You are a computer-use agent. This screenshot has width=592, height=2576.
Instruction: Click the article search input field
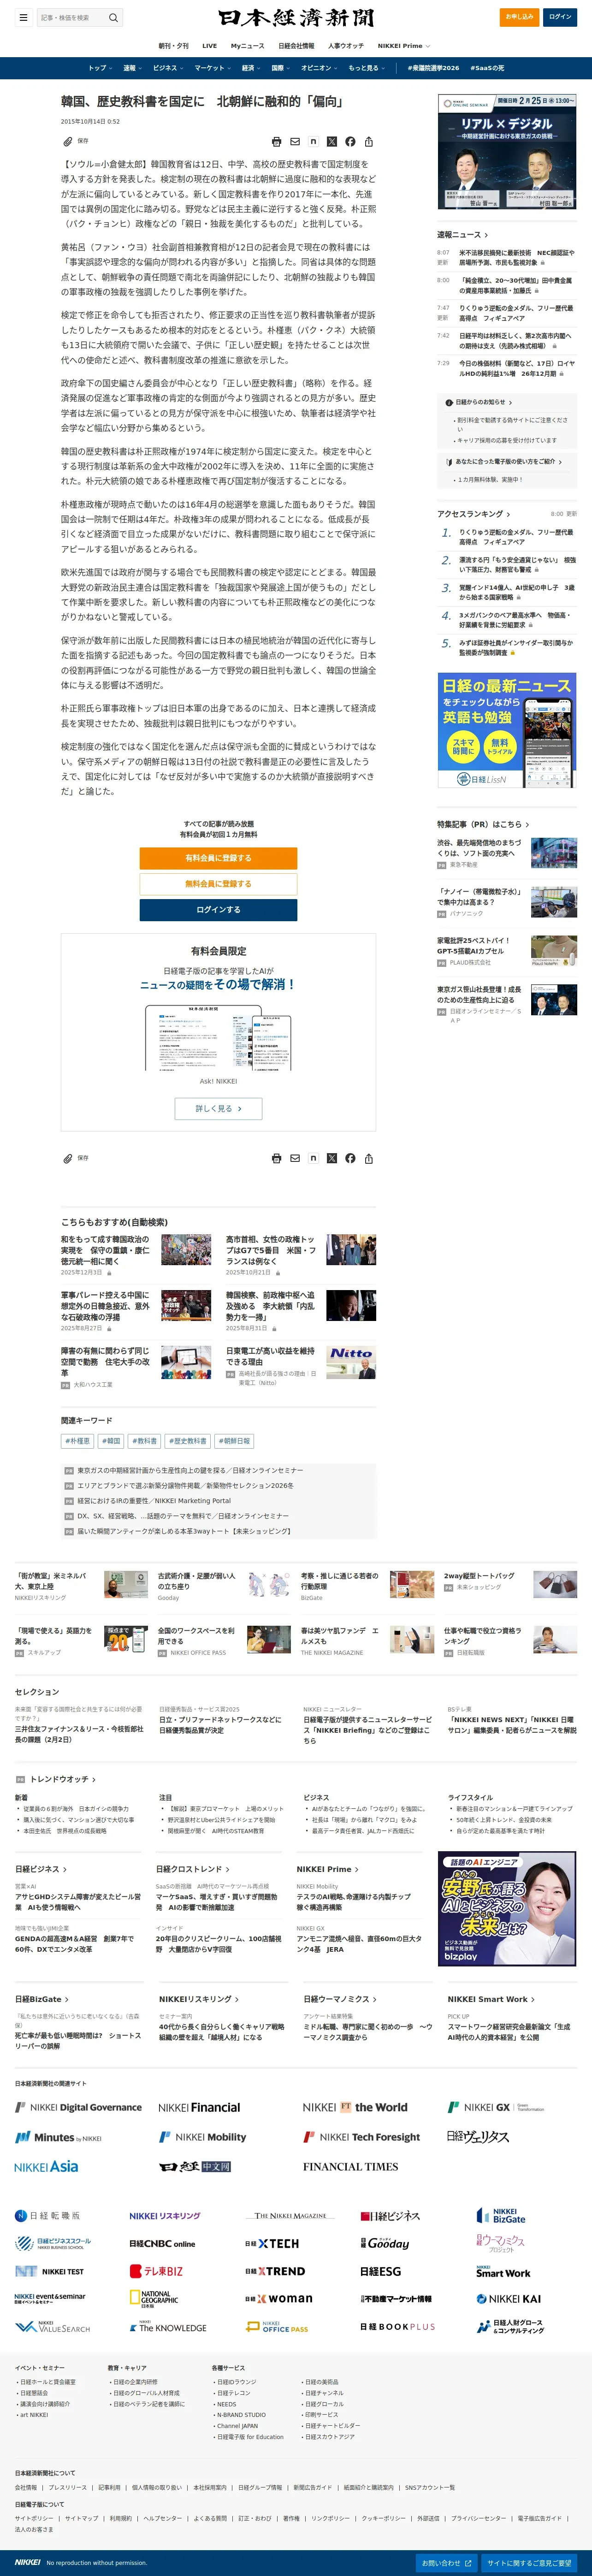pos(72,17)
